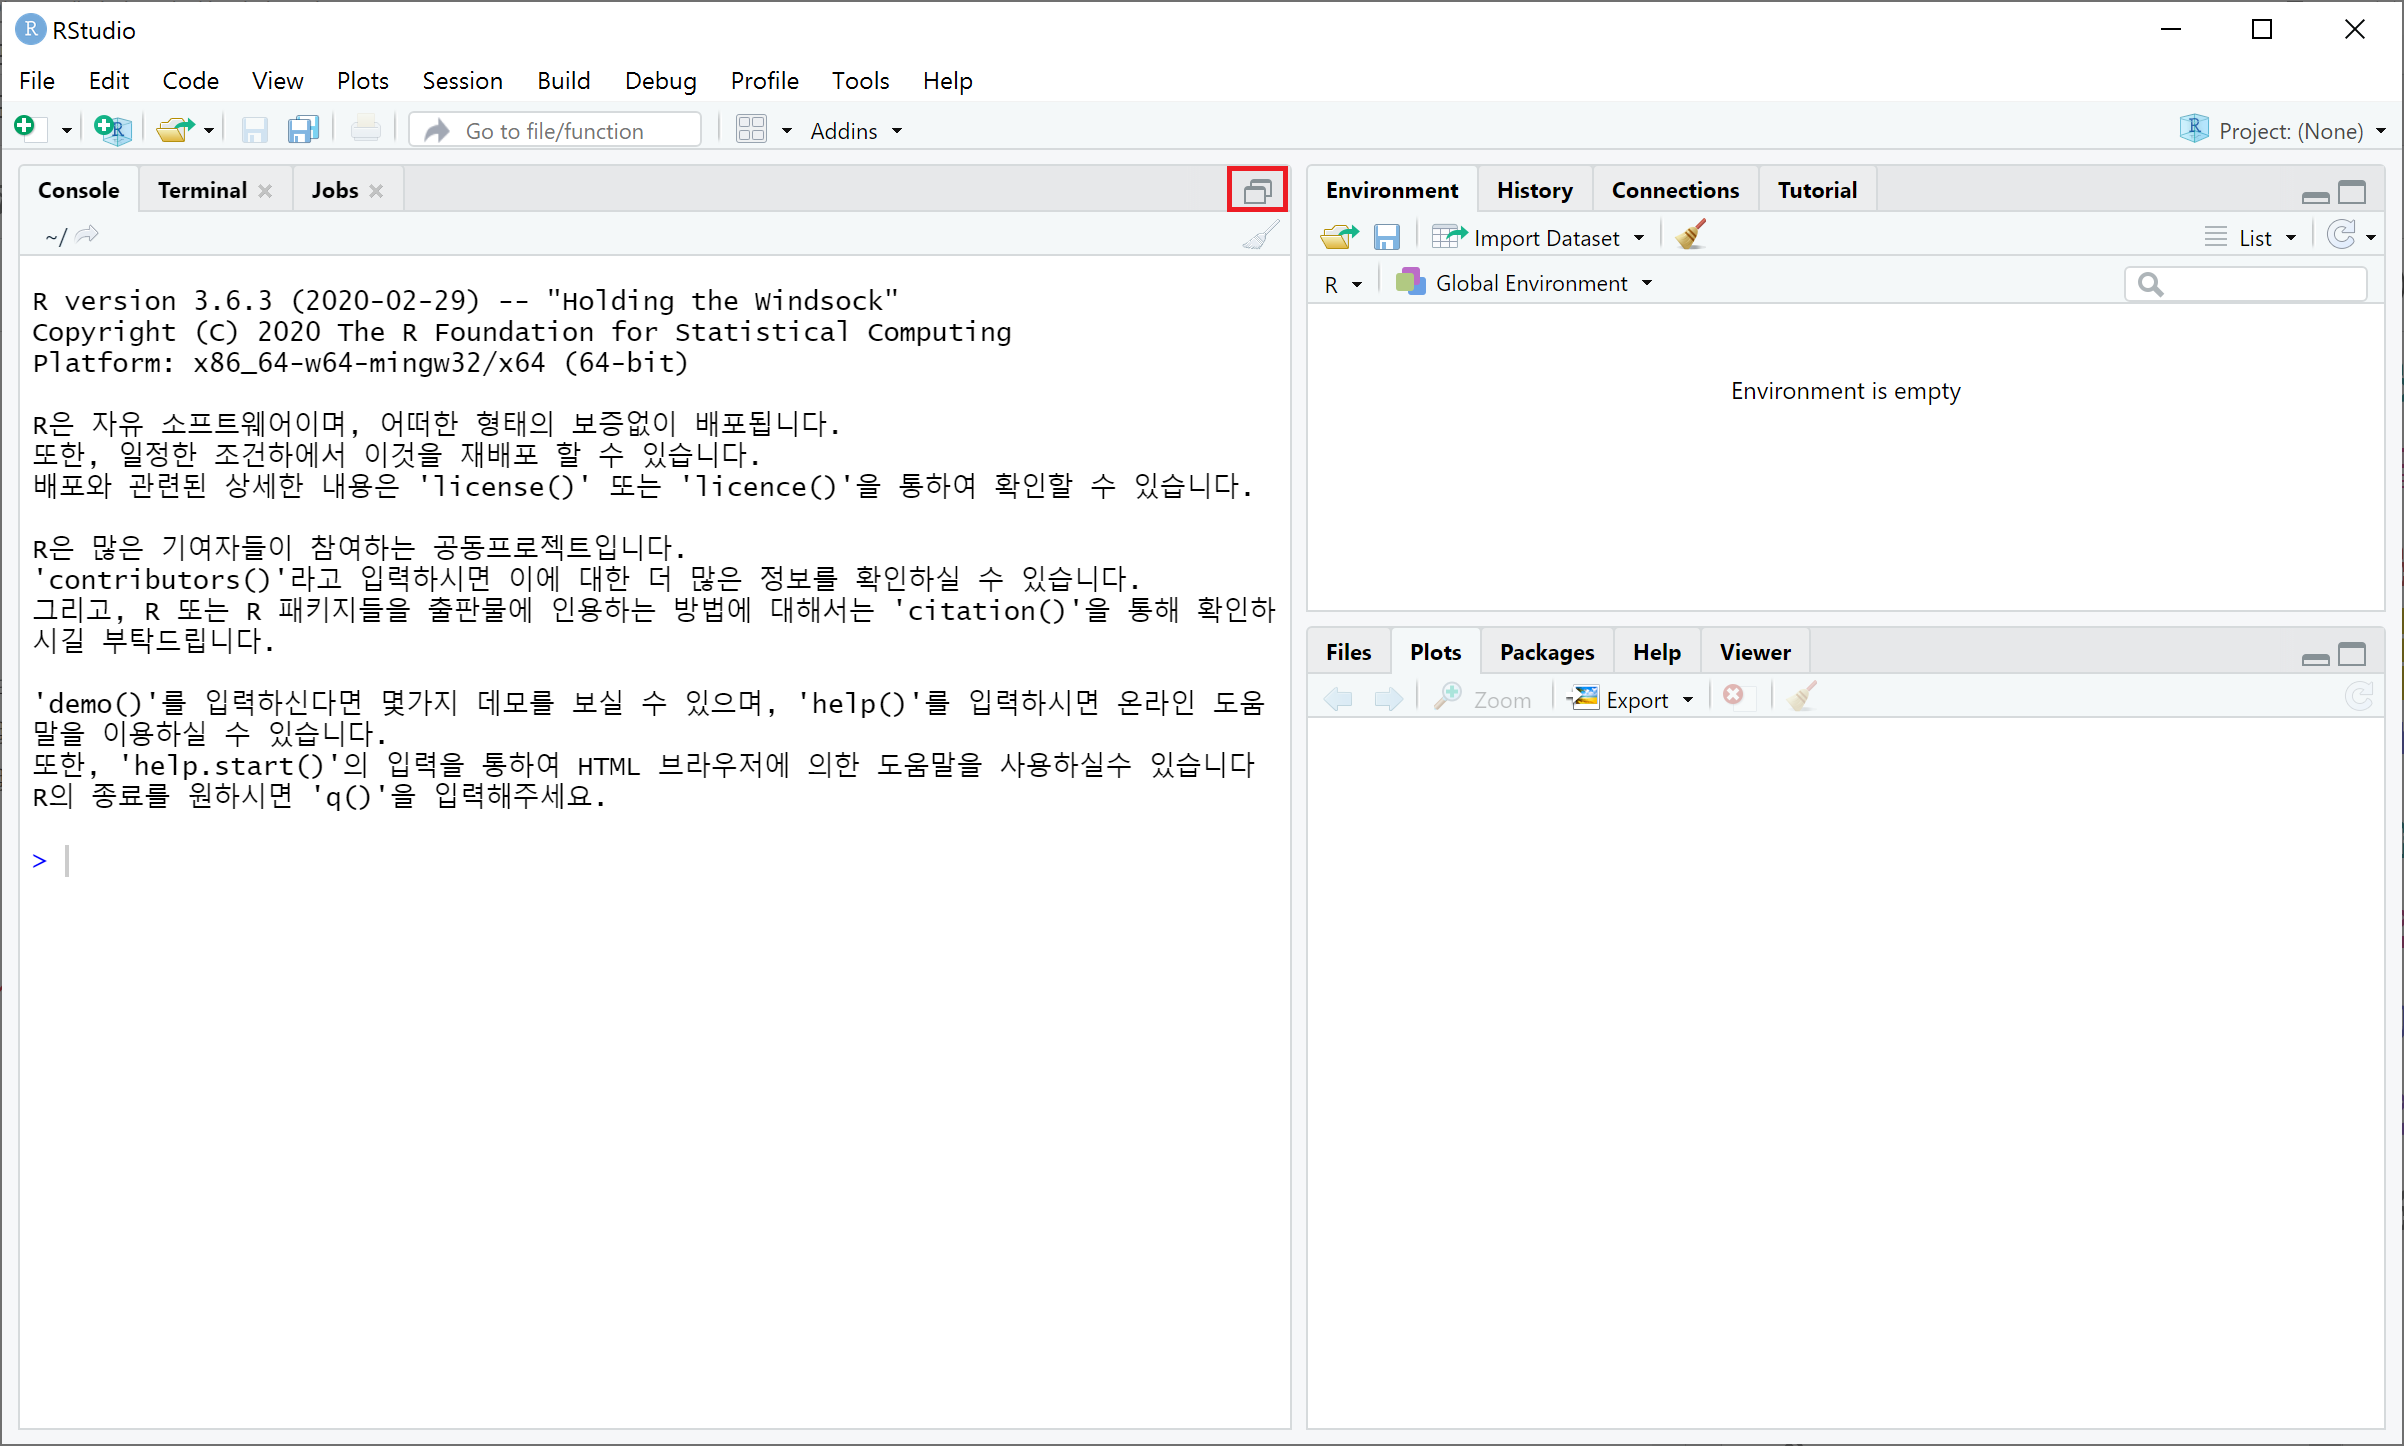Open the Project: (None) menu
The height and width of the screenshot is (1446, 2404).
[2283, 131]
